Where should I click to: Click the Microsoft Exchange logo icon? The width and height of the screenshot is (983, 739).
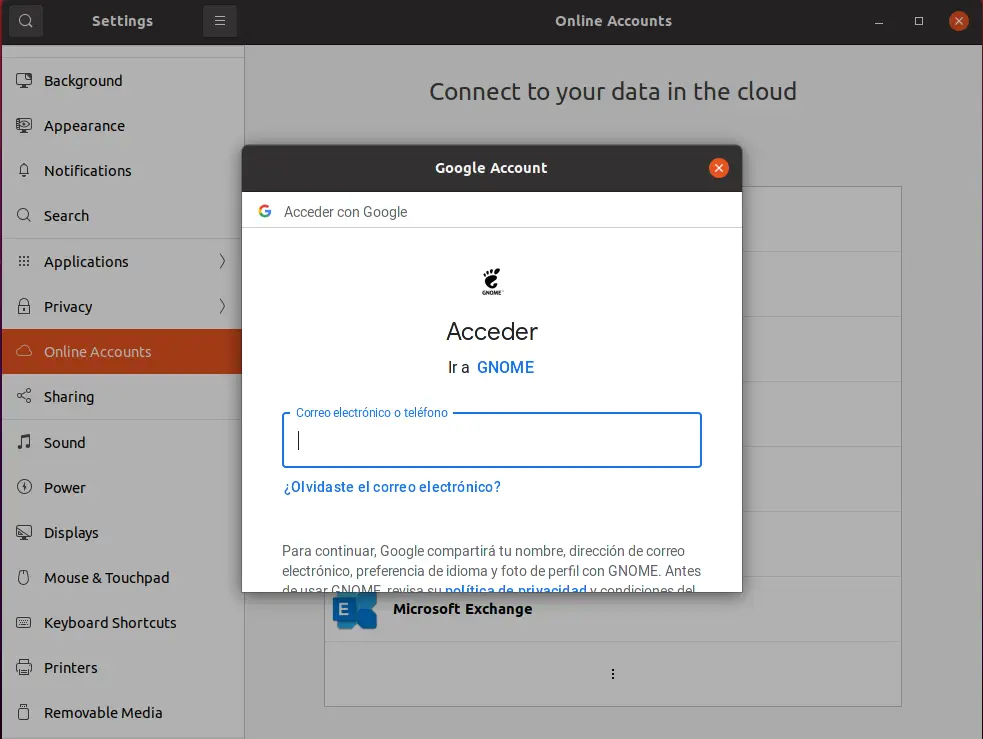click(355, 609)
